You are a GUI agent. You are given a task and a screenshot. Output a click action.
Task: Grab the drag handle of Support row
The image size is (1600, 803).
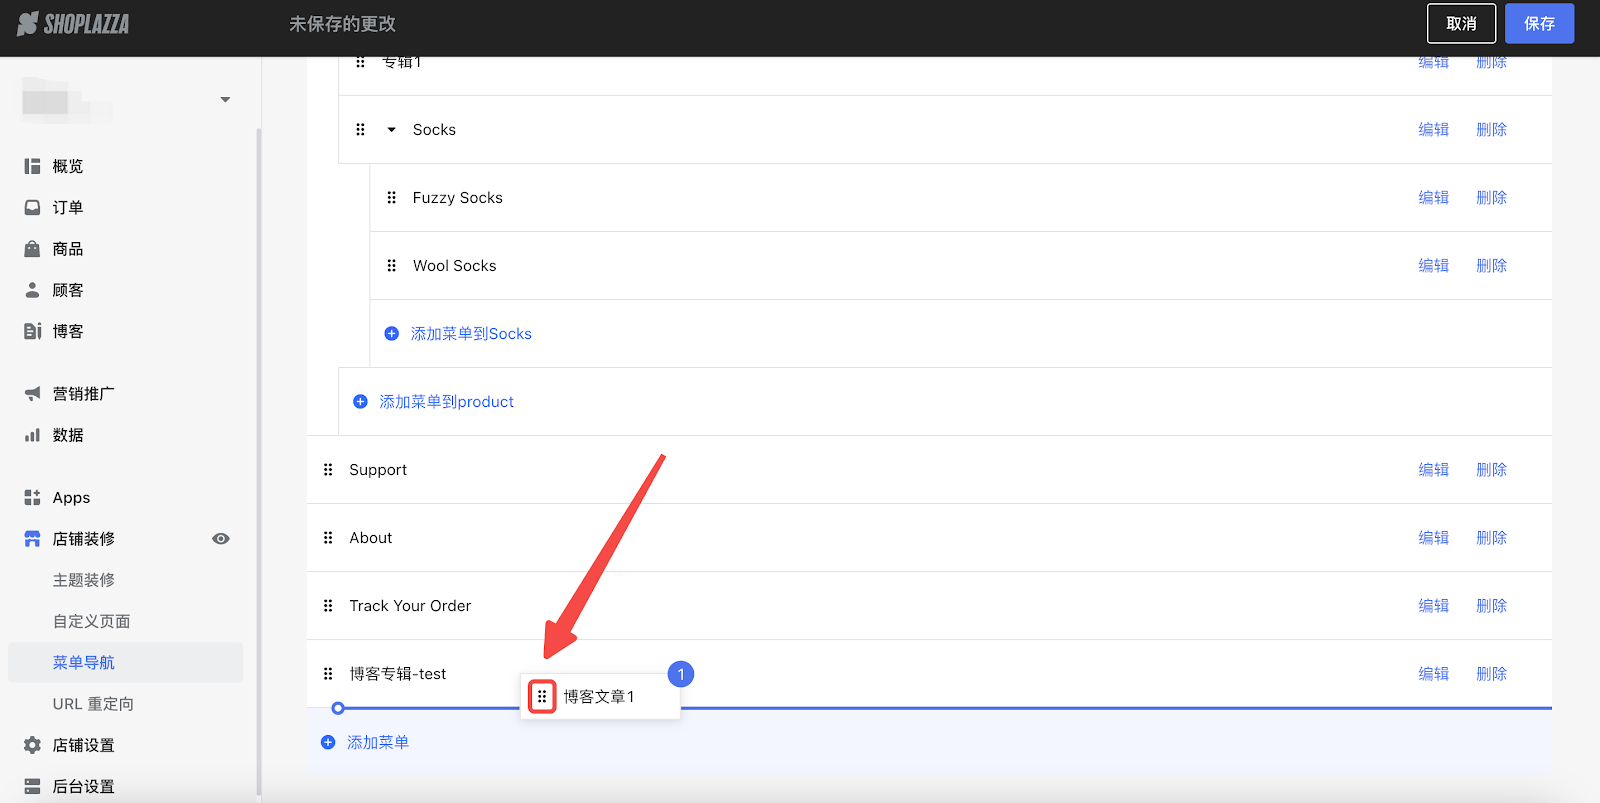(328, 469)
